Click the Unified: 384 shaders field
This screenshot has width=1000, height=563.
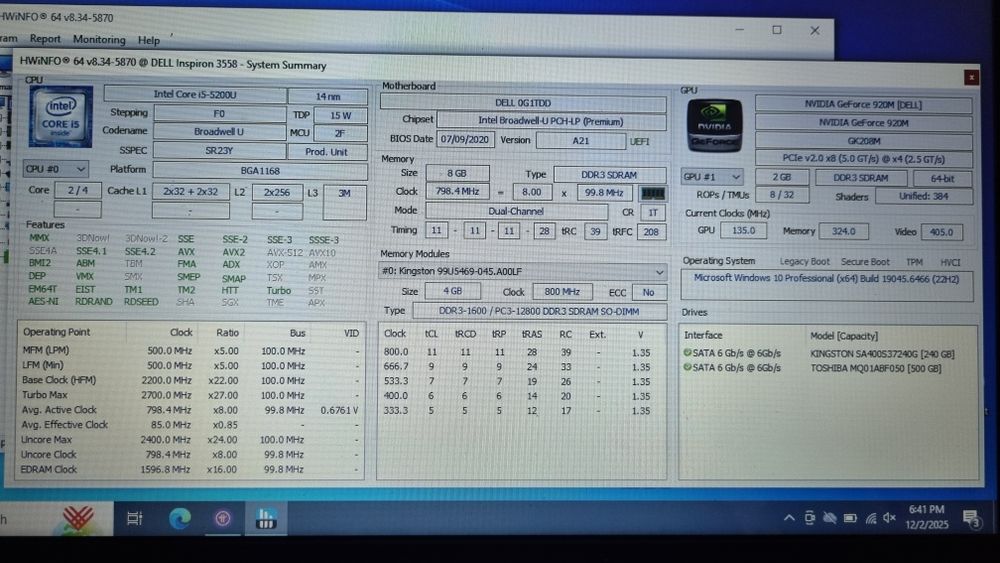point(923,196)
